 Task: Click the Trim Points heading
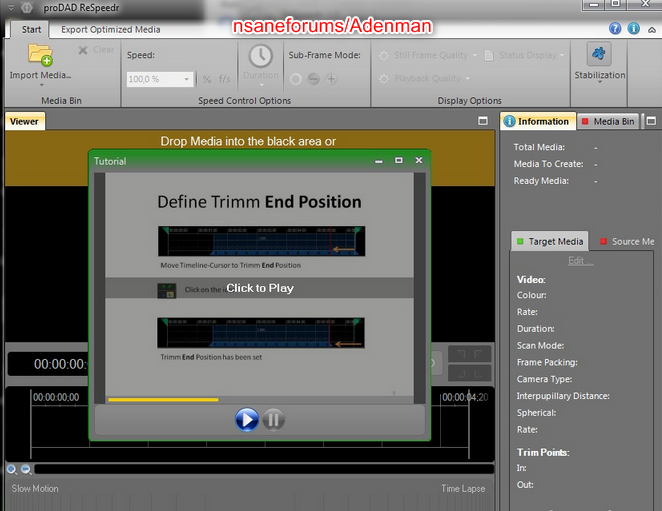coord(543,452)
